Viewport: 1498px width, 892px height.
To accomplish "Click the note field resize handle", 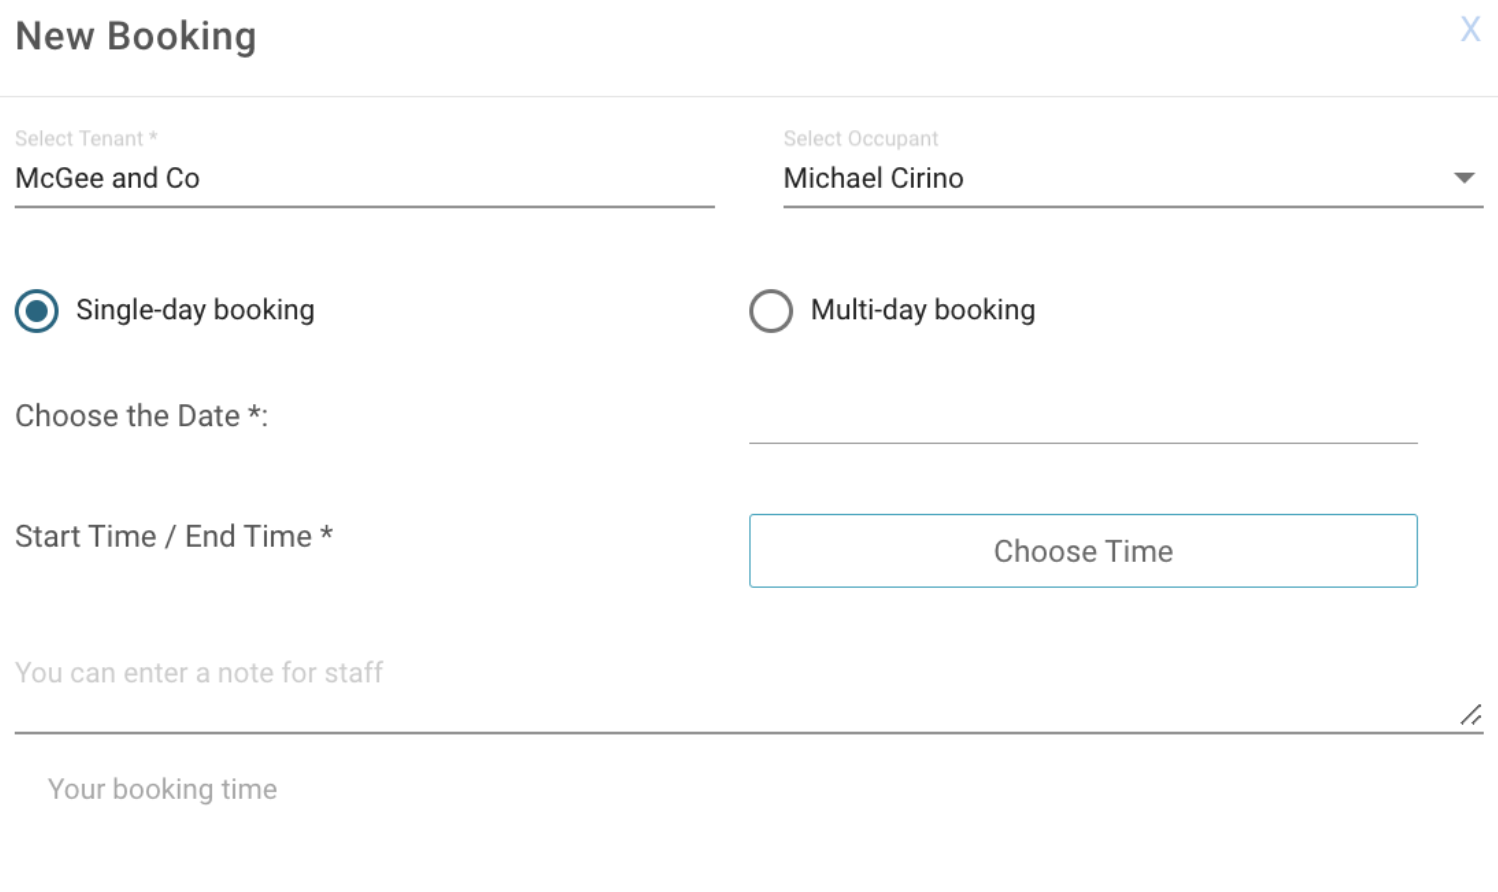I will [x=1471, y=715].
